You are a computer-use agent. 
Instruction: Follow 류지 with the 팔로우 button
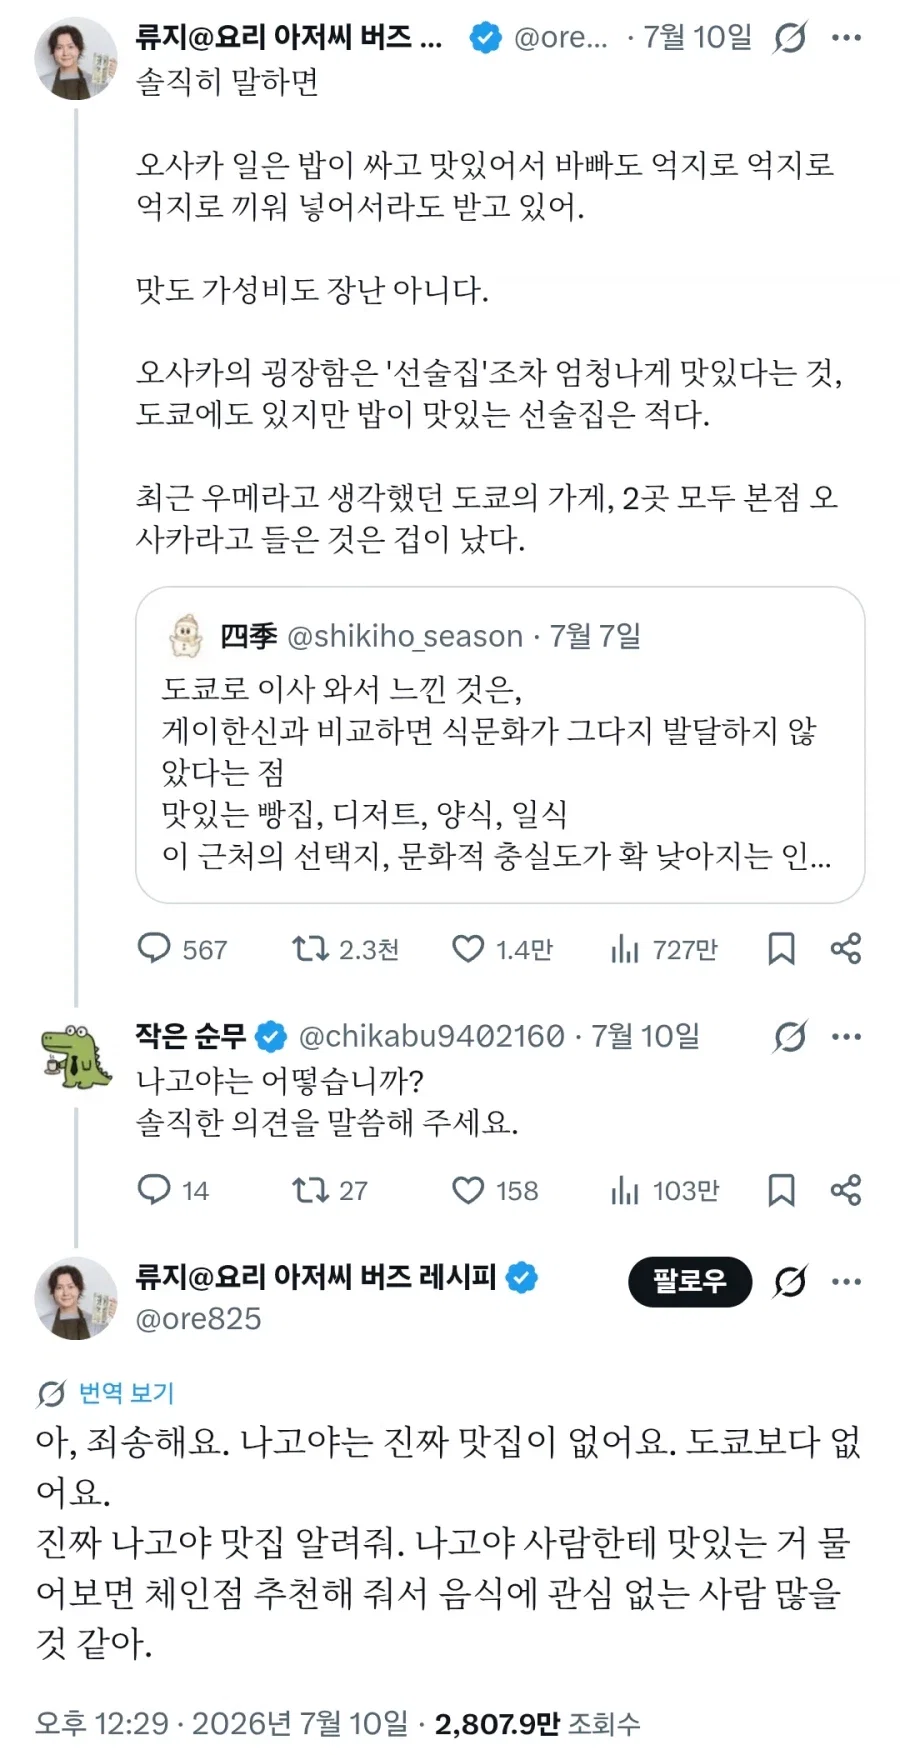[x=690, y=1281]
